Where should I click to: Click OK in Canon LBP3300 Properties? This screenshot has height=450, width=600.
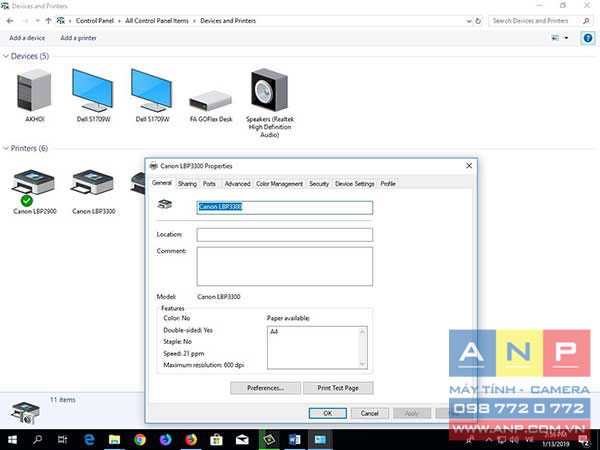click(x=328, y=413)
